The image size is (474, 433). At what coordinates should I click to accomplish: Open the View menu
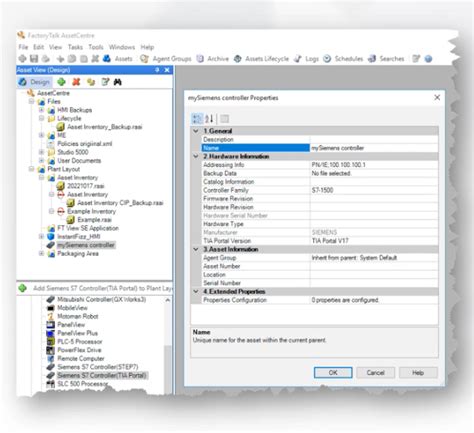pyautogui.click(x=55, y=47)
